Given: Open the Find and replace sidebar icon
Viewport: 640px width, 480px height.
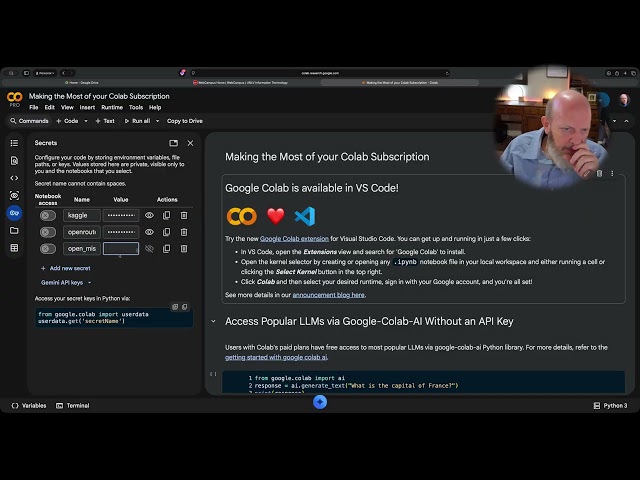Looking at the screenshot, I should [x=14, y=160].
